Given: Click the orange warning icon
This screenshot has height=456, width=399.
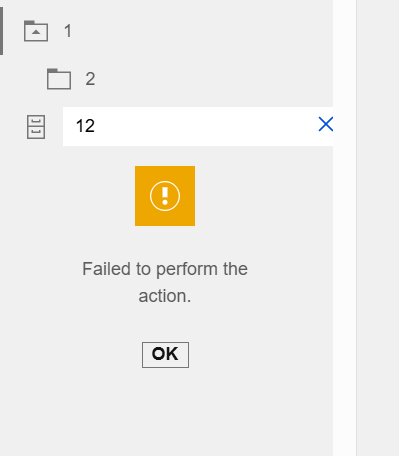Looking at the screenshot, I should tap(165, 196).
